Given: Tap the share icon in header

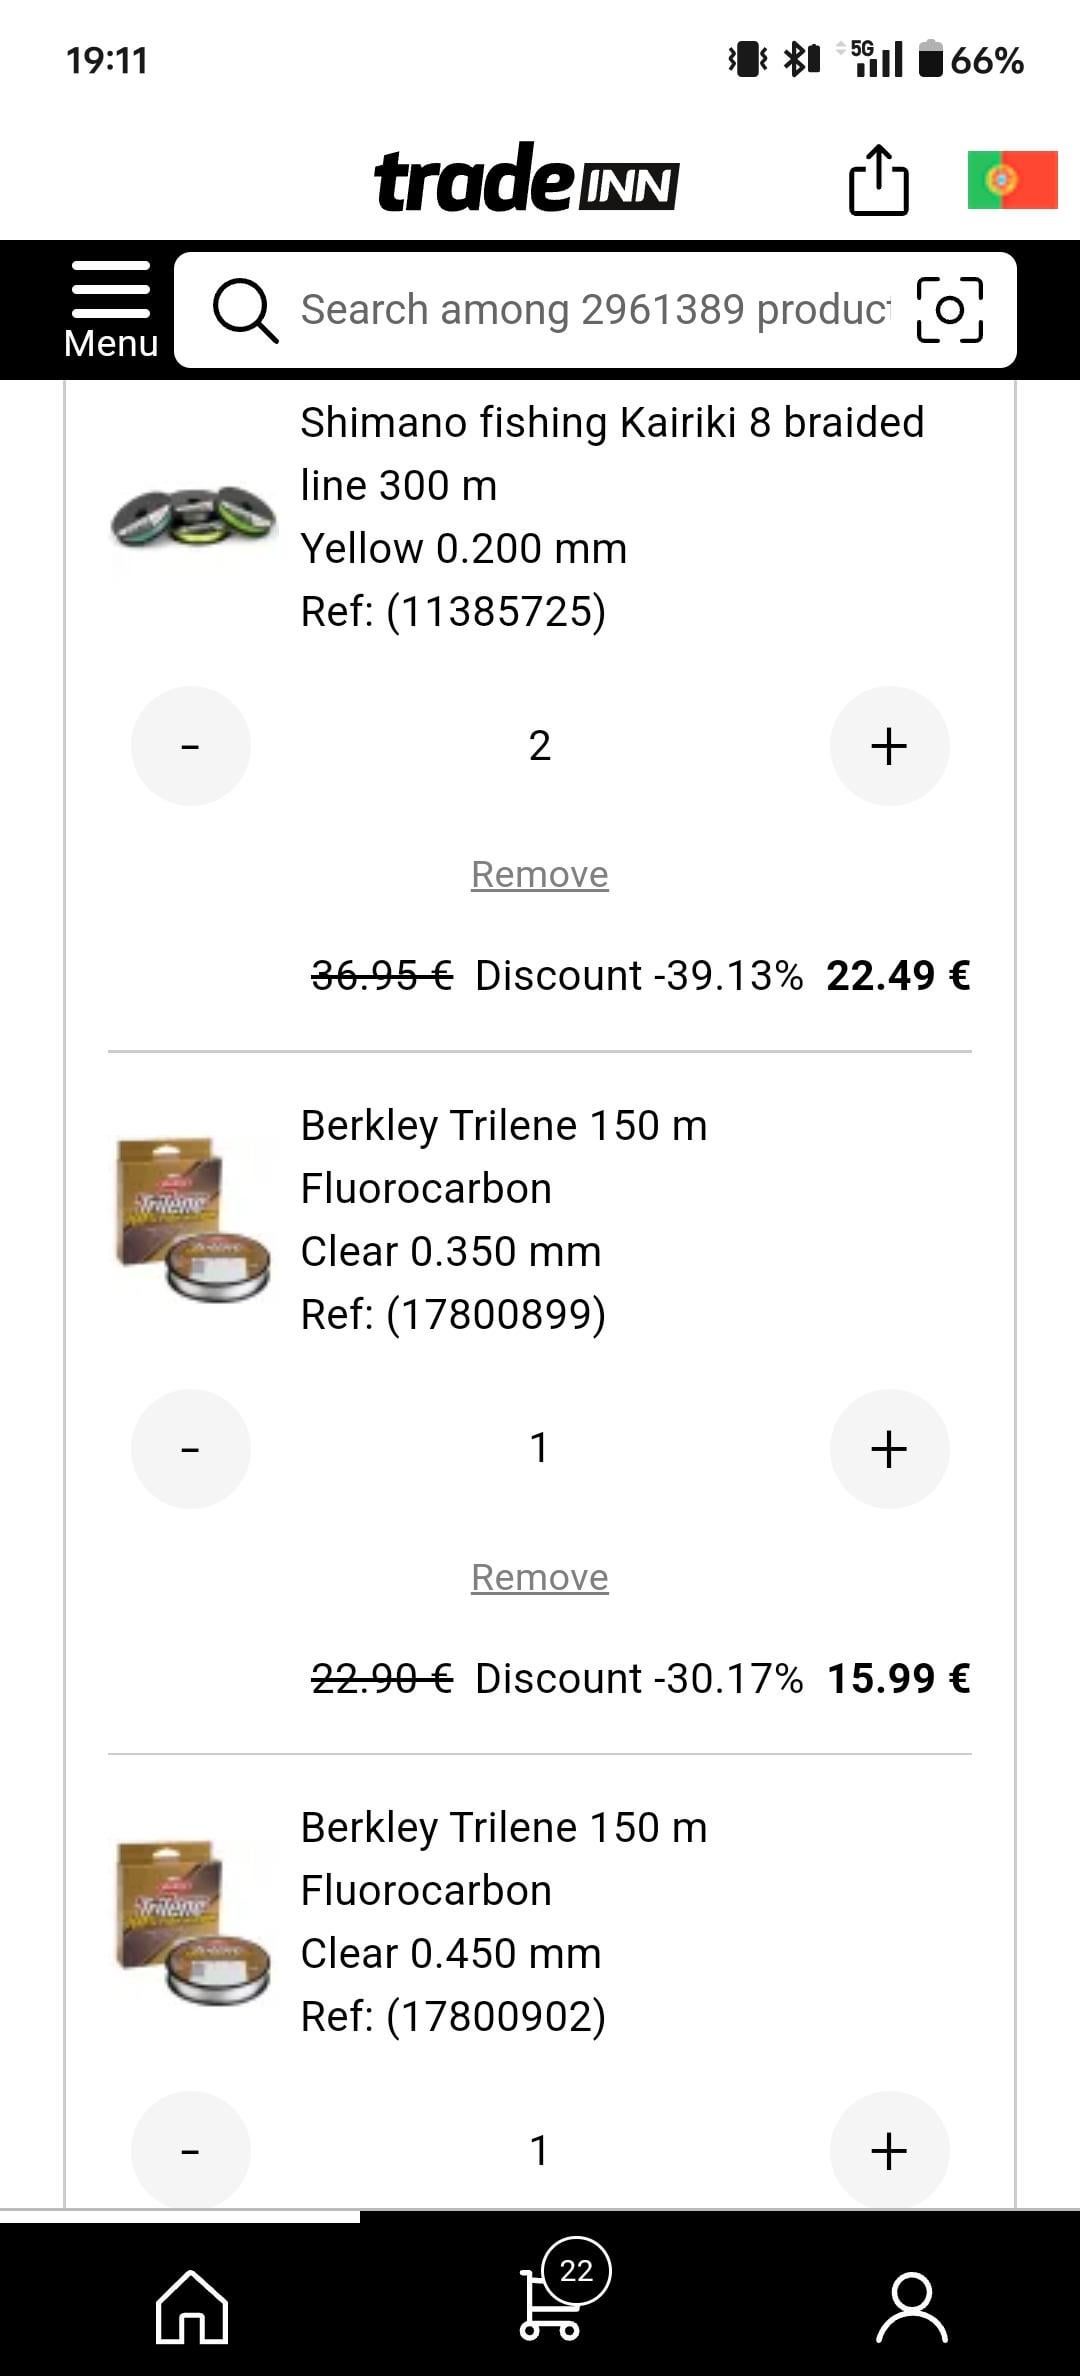Looking at the screenshot, I should point(878,181).
